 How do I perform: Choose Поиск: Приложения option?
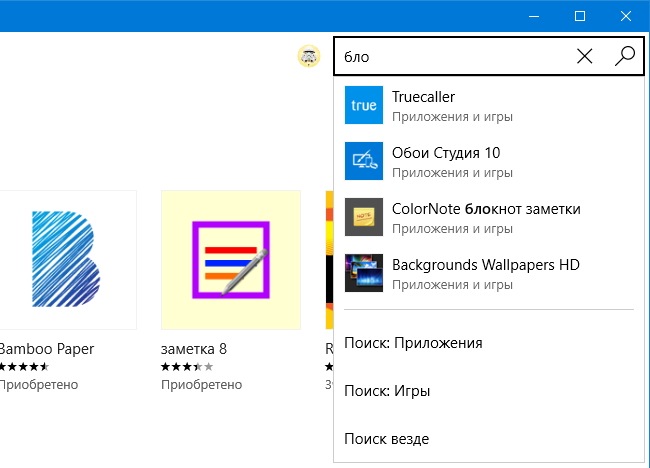413,343
